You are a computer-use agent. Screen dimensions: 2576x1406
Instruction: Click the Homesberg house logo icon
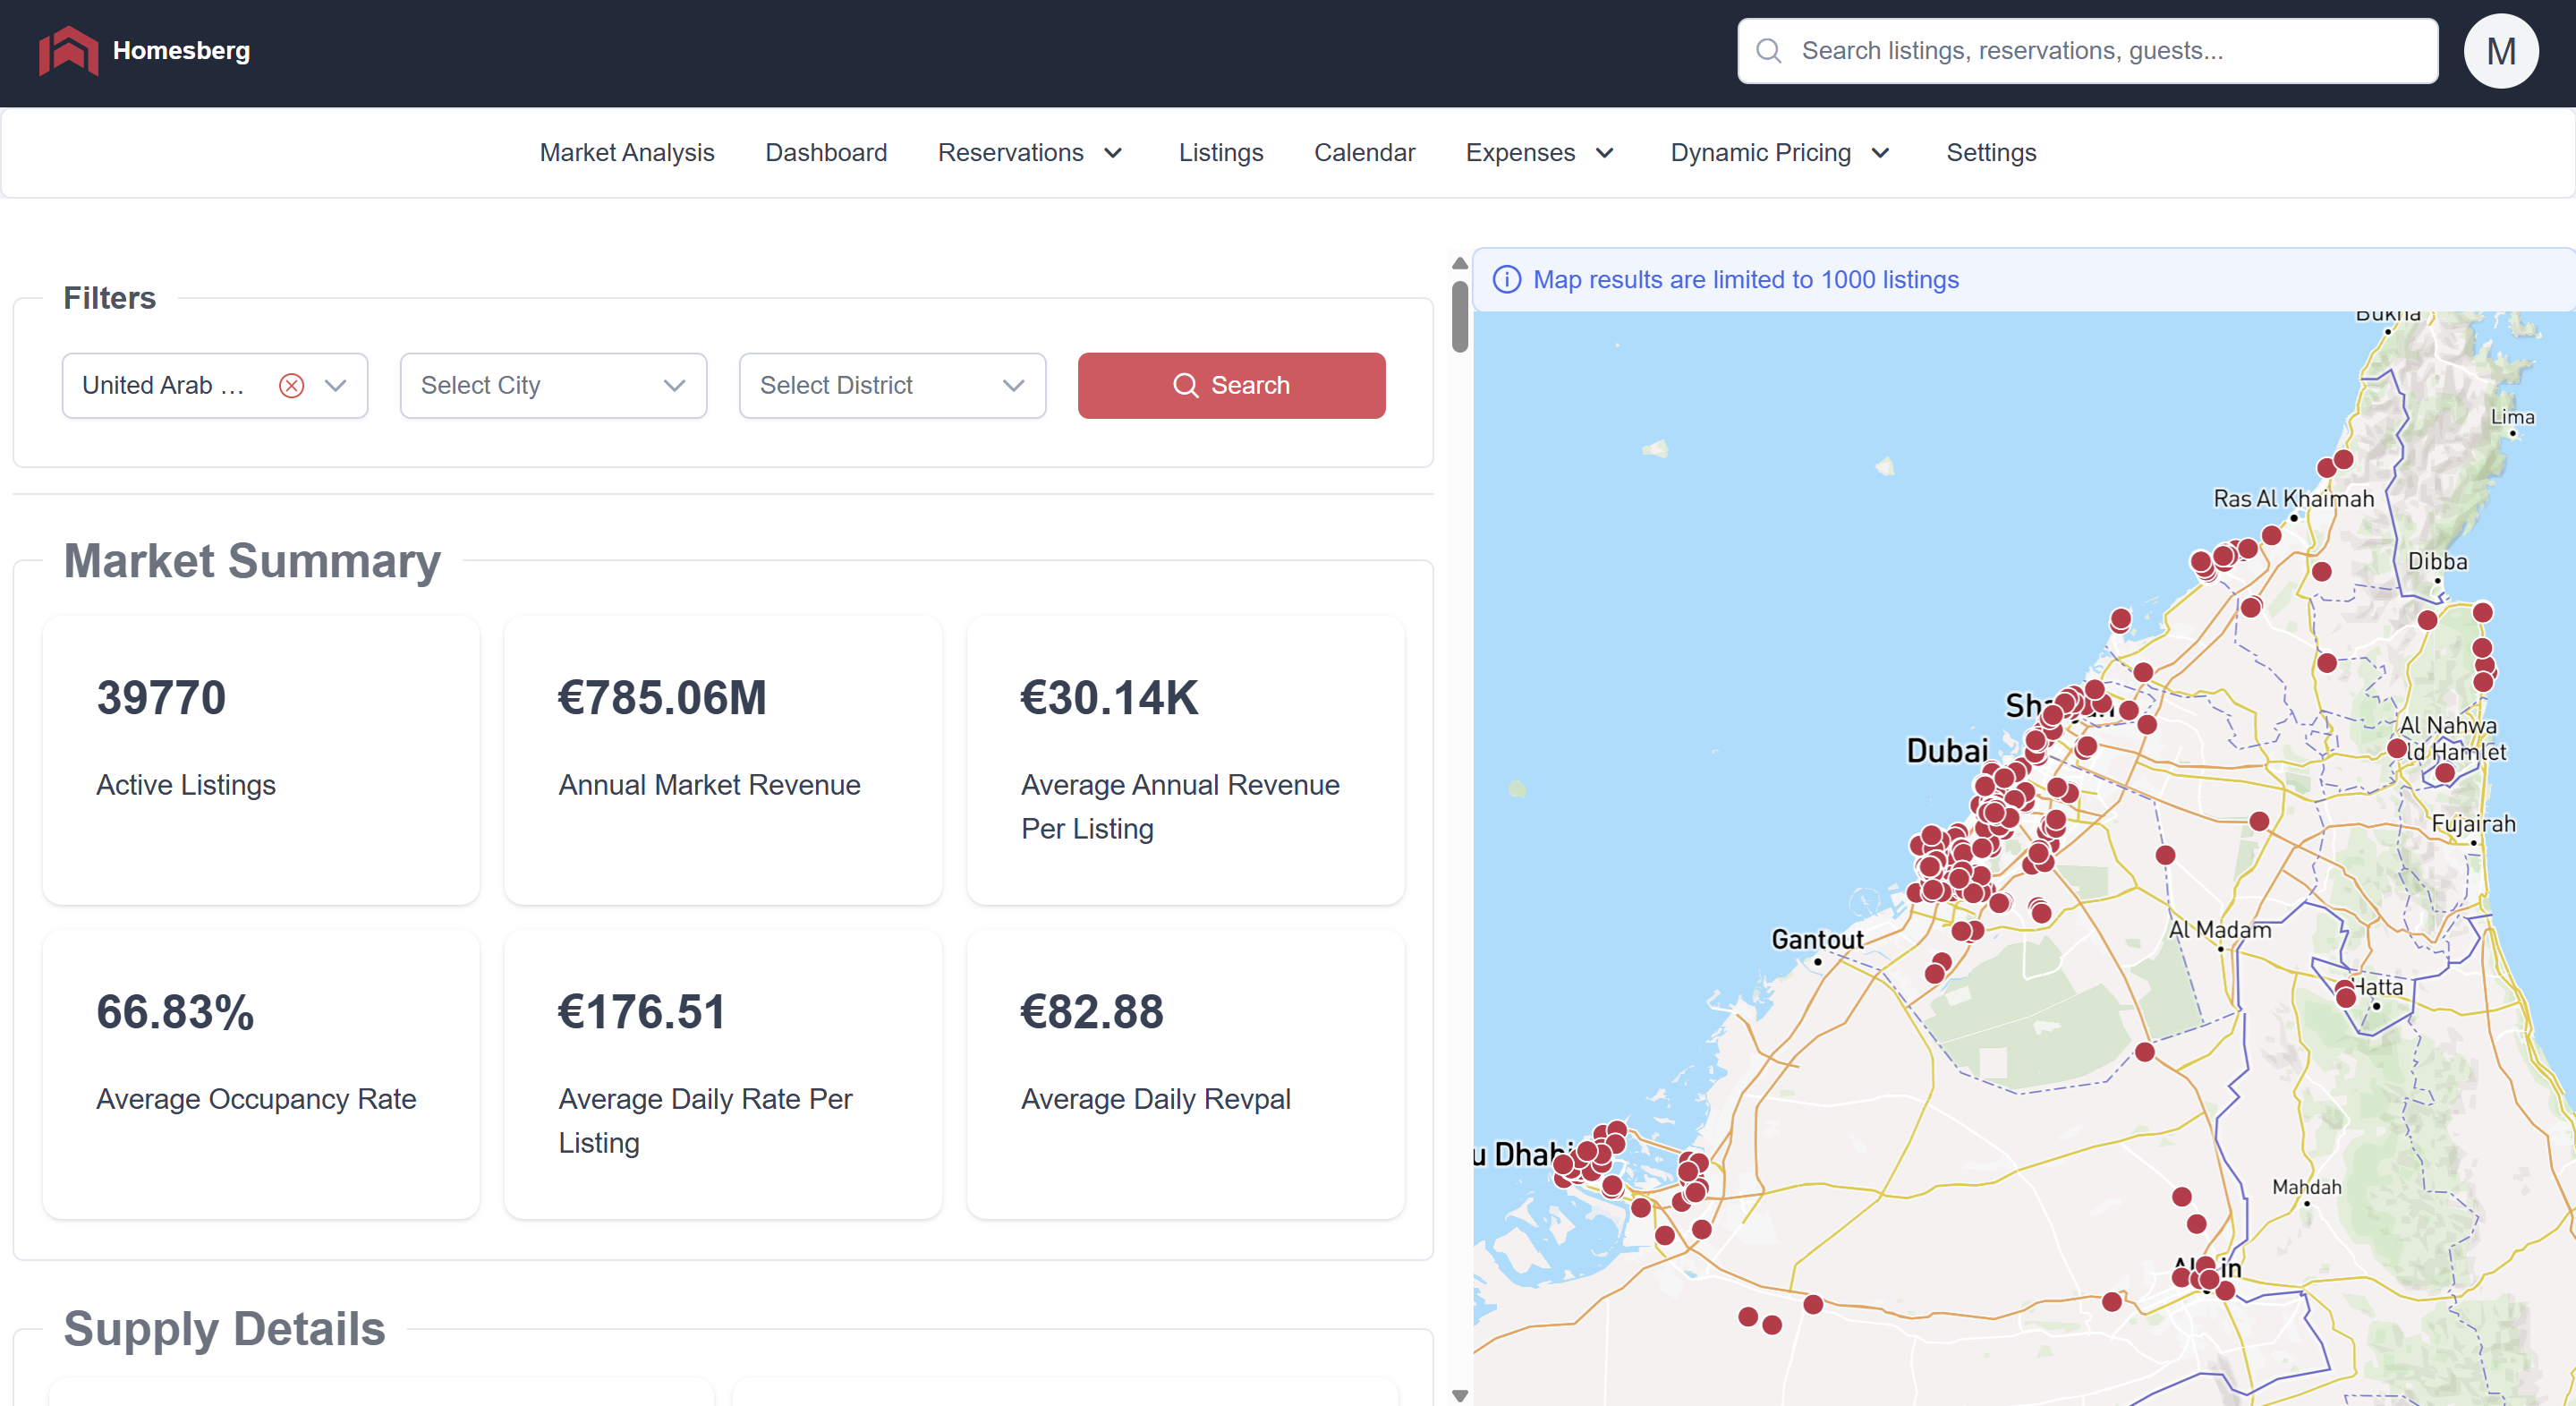click(68, 50)
